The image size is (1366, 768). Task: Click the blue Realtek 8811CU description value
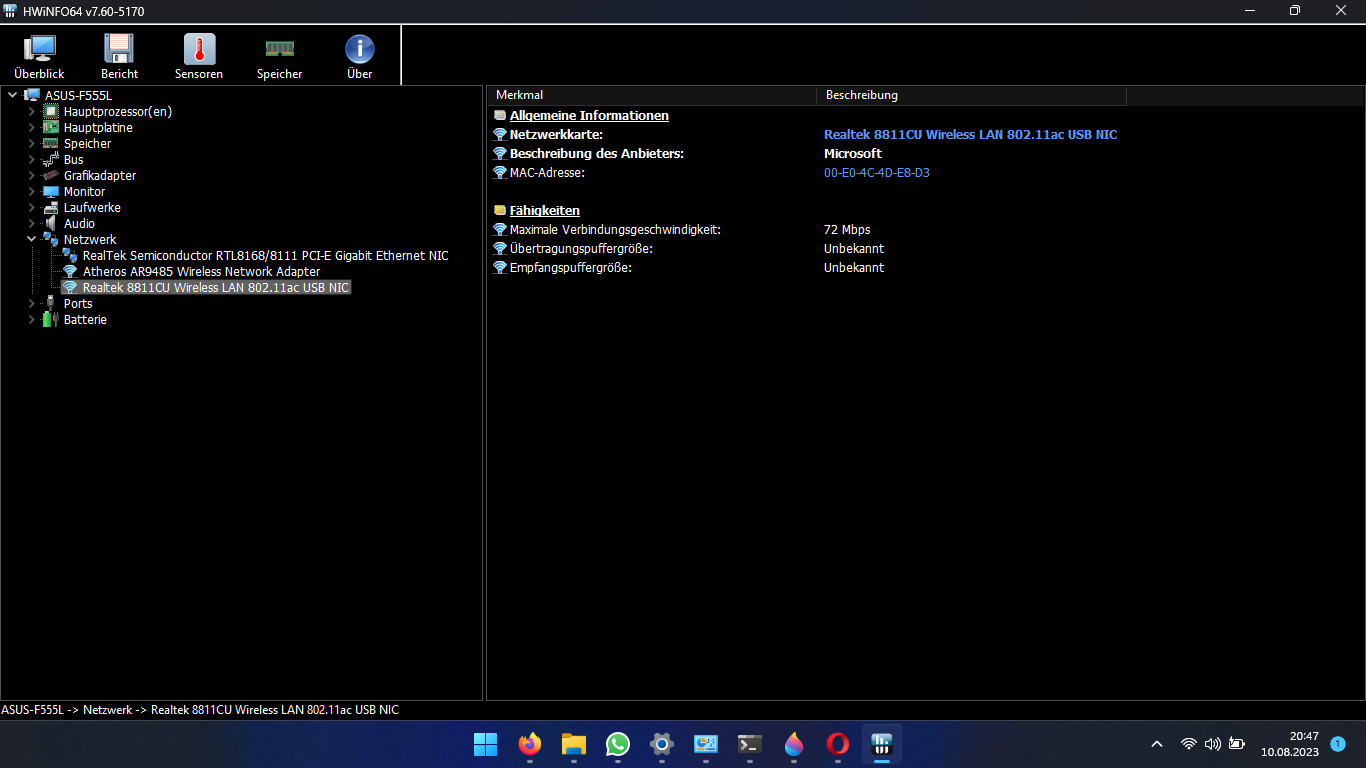point(970,135)
